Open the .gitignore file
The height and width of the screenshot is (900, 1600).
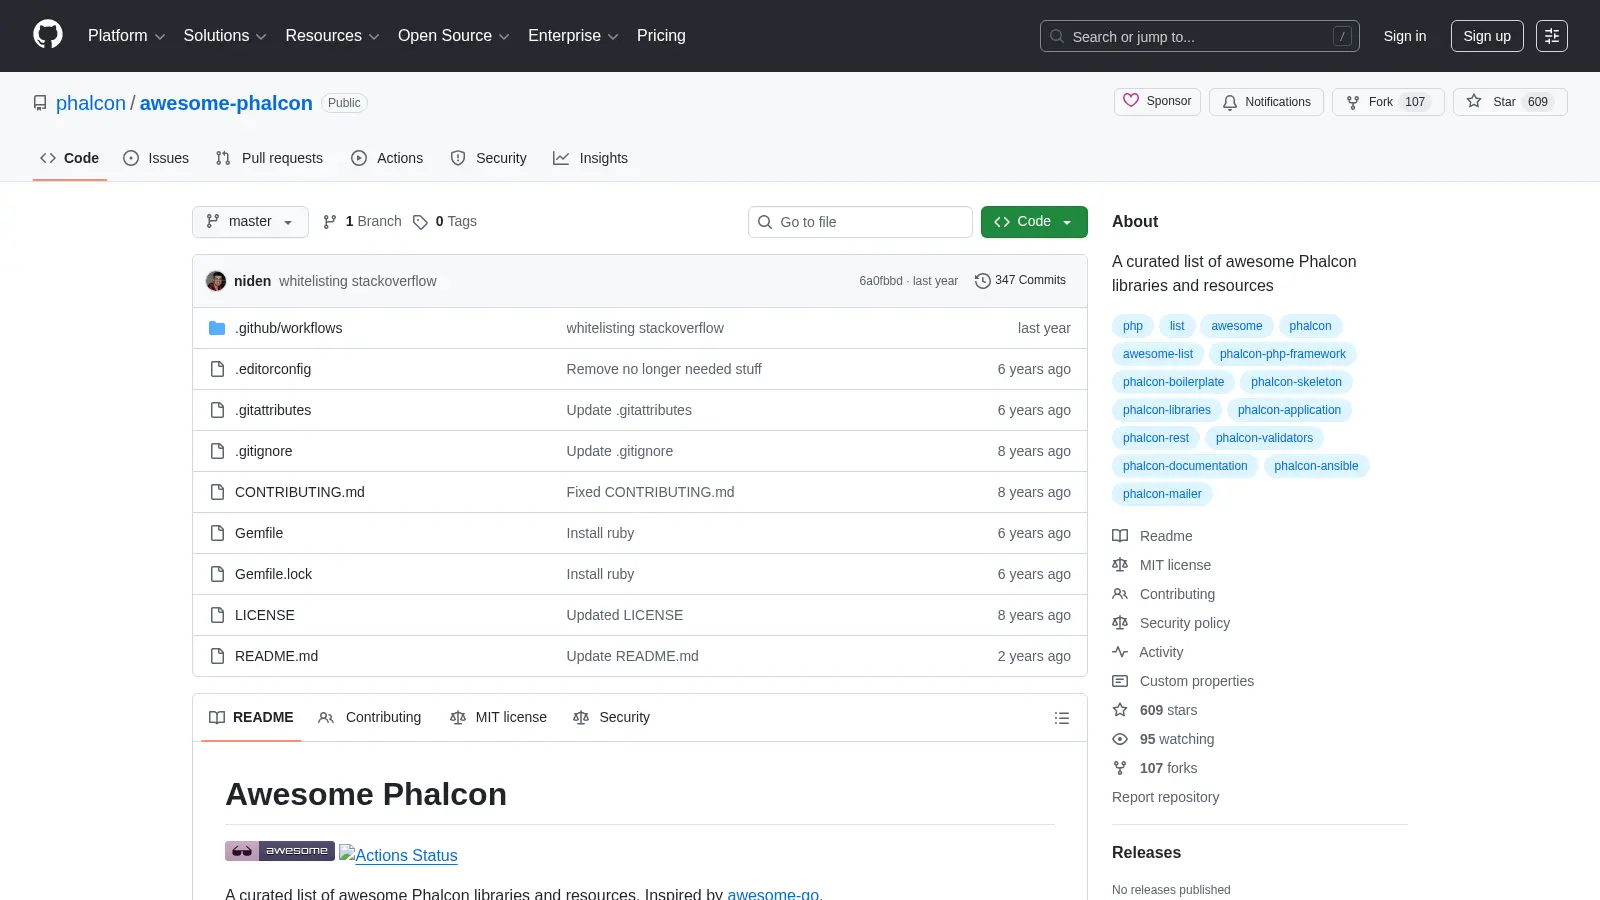pos(264,451)
